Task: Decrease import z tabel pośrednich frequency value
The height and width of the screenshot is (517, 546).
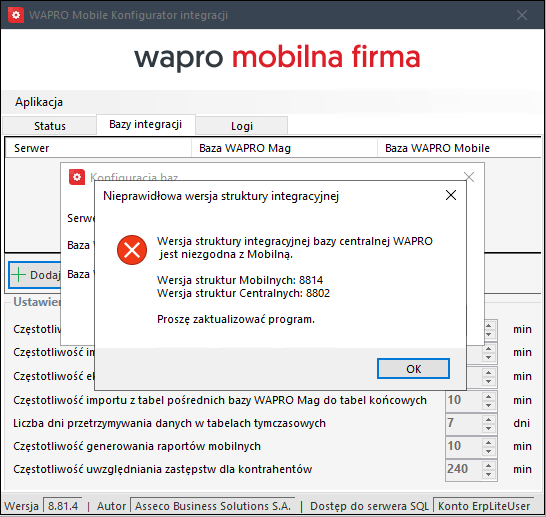Action: point(488,405)
